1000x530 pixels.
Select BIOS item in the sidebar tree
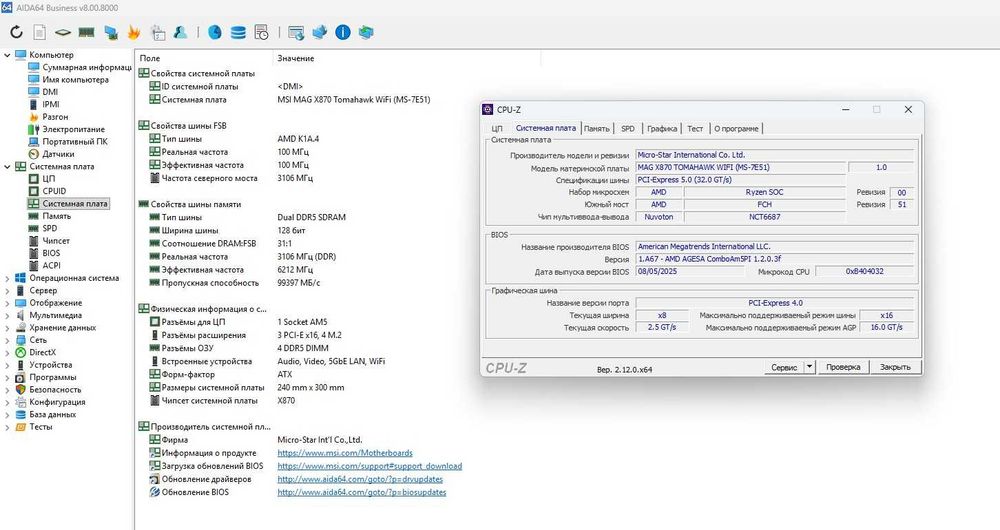[x=51, y=253]
